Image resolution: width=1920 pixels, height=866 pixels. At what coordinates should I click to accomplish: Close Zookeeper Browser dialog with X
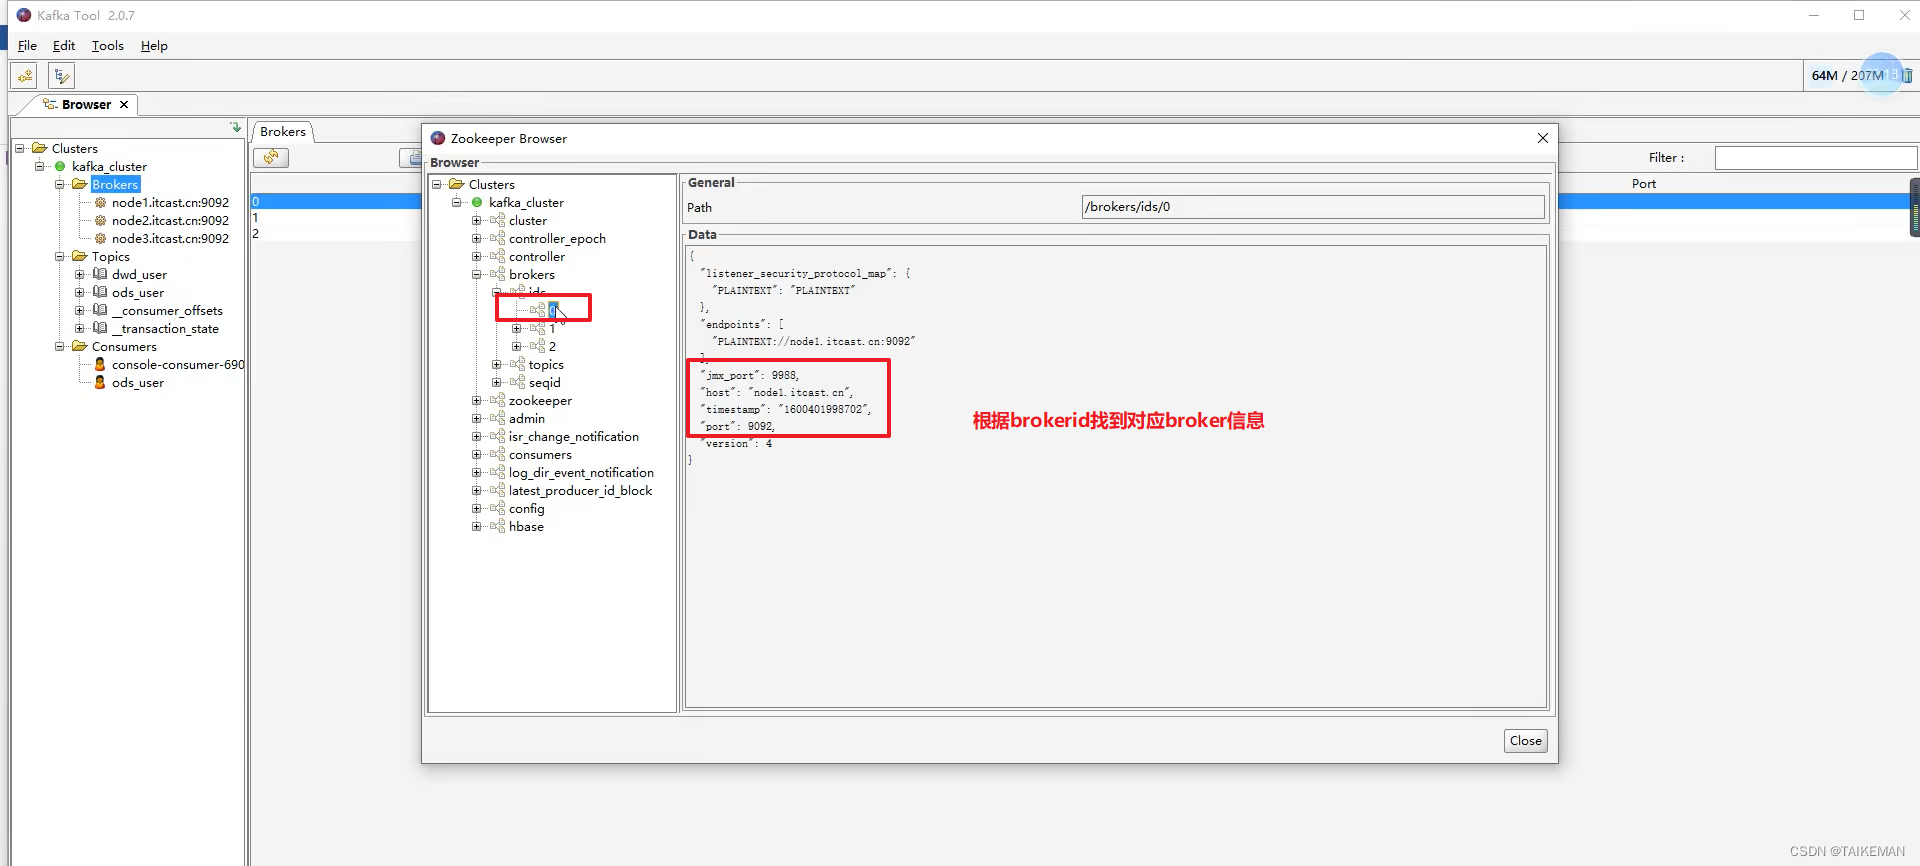pos(1542,139)
